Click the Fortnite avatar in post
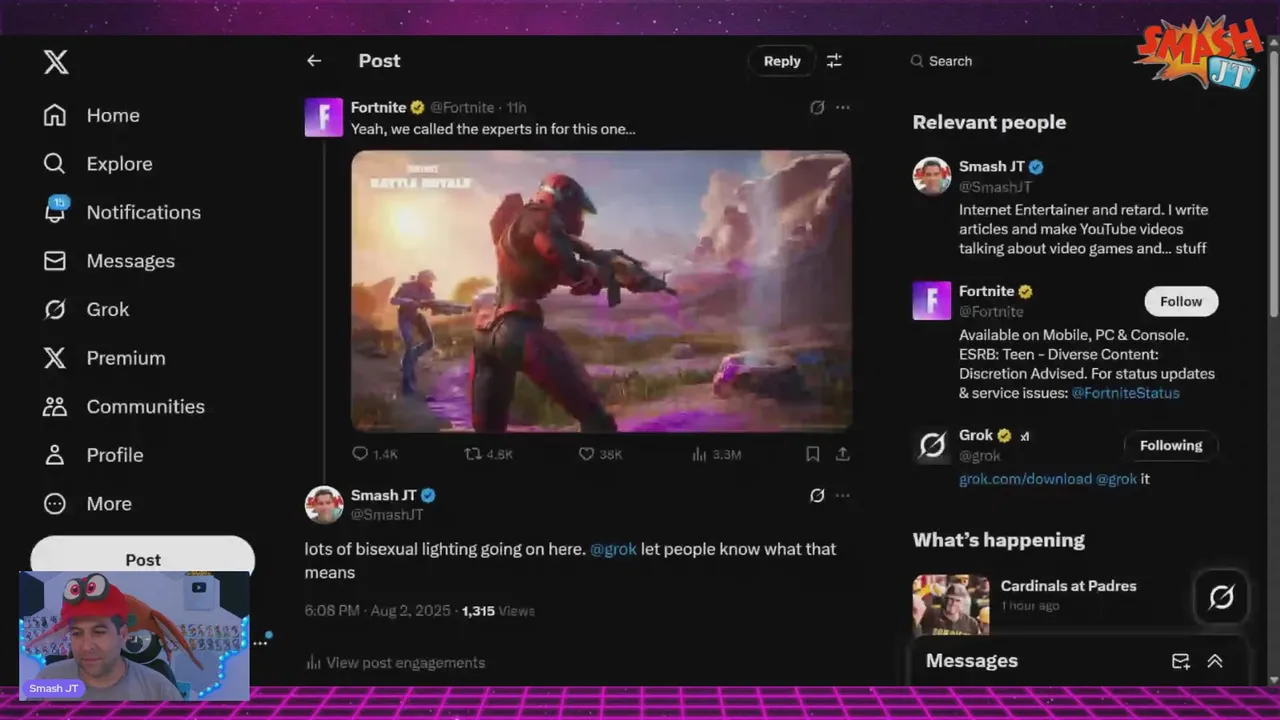The image size is (1280, 720). tap(324, 117)
